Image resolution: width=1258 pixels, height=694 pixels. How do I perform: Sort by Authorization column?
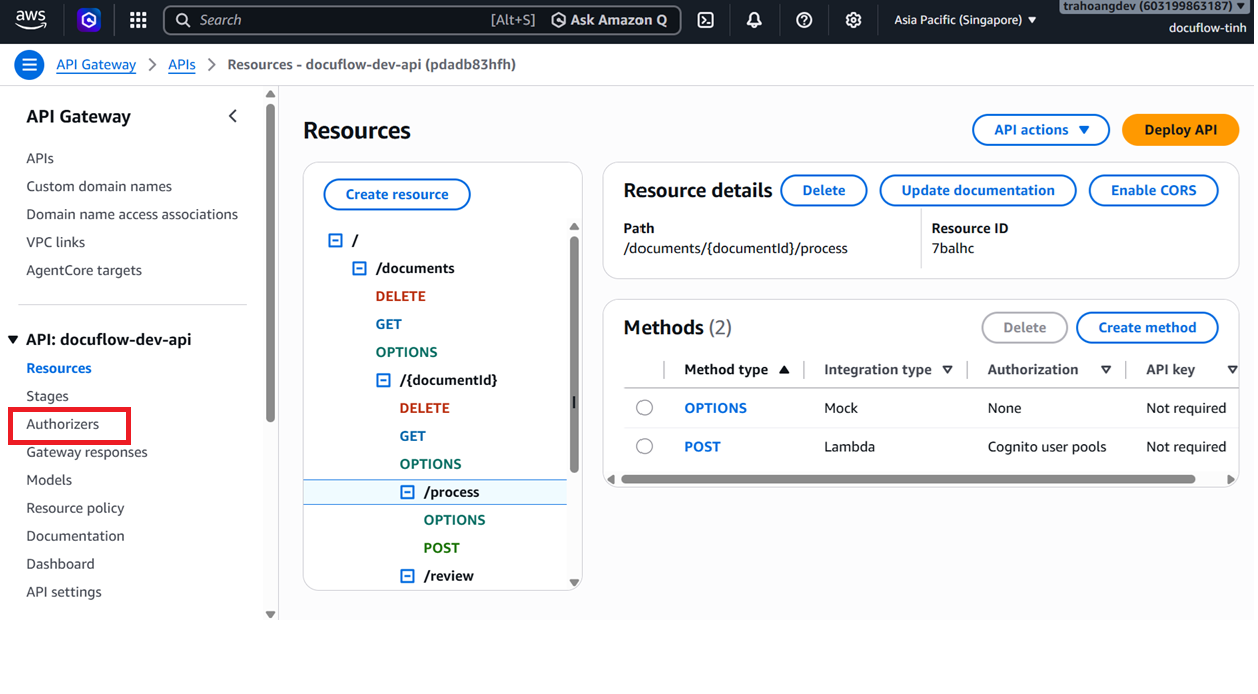point(1049,370)
